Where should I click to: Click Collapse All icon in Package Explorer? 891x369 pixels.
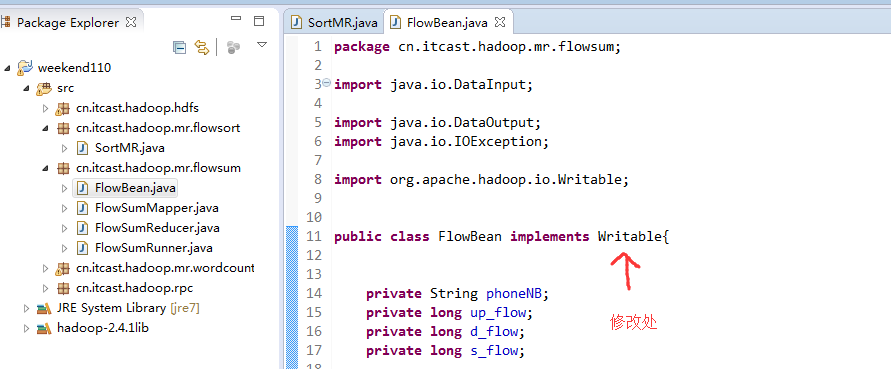coord(180,48)
